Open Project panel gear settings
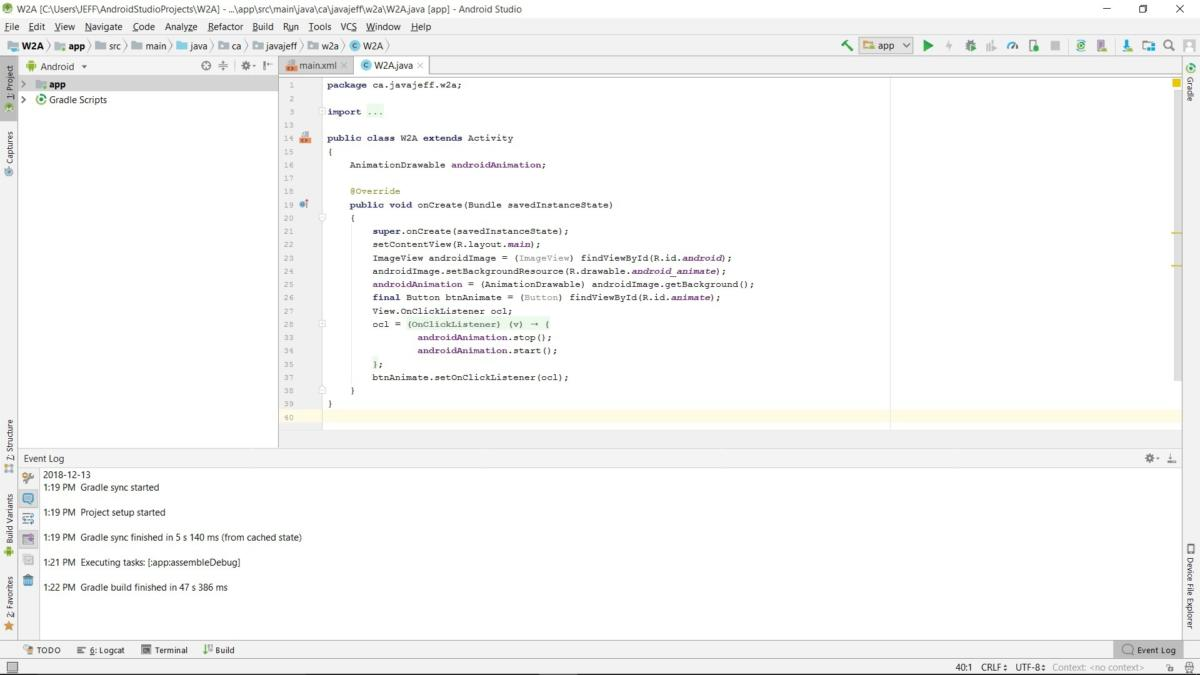Viewport: 1200px width, 675px height. click(x=246, y=66)
